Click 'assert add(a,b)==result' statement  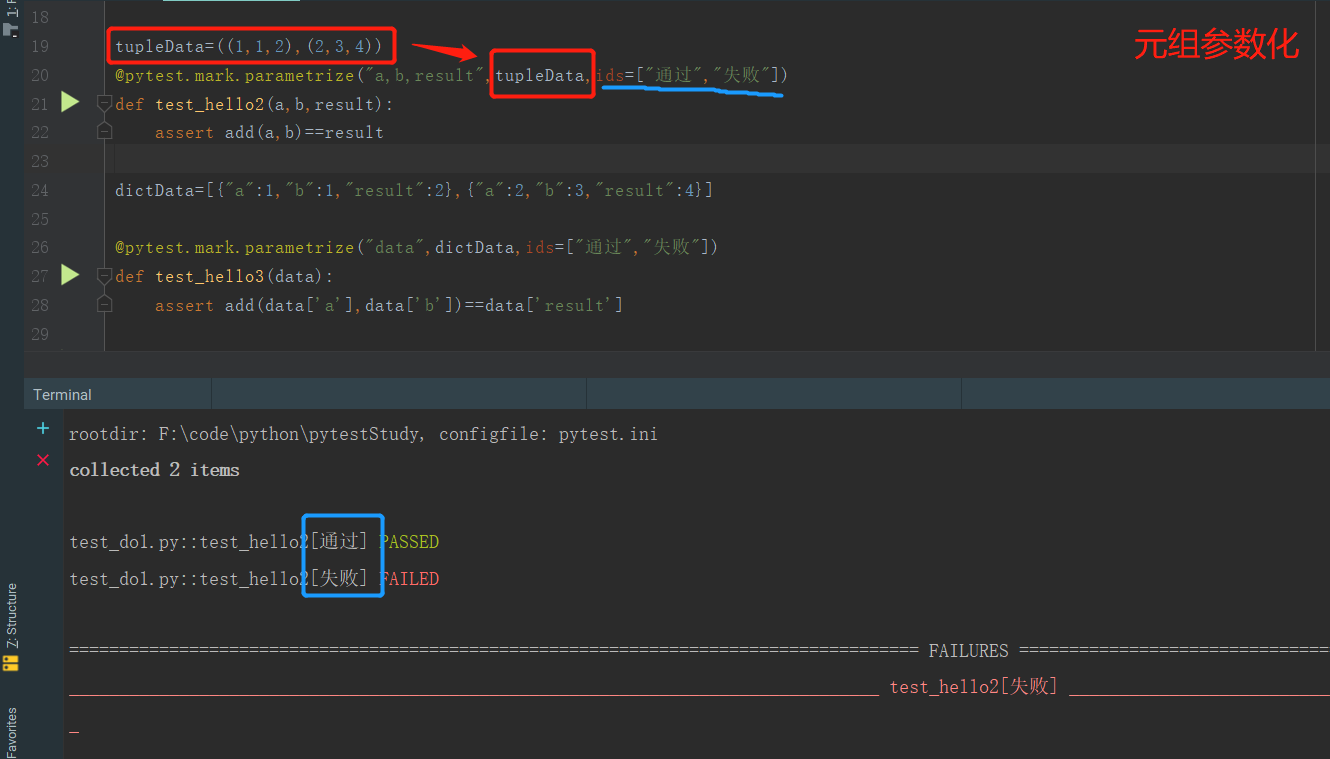pyautogui.click(x=269, y=132)
